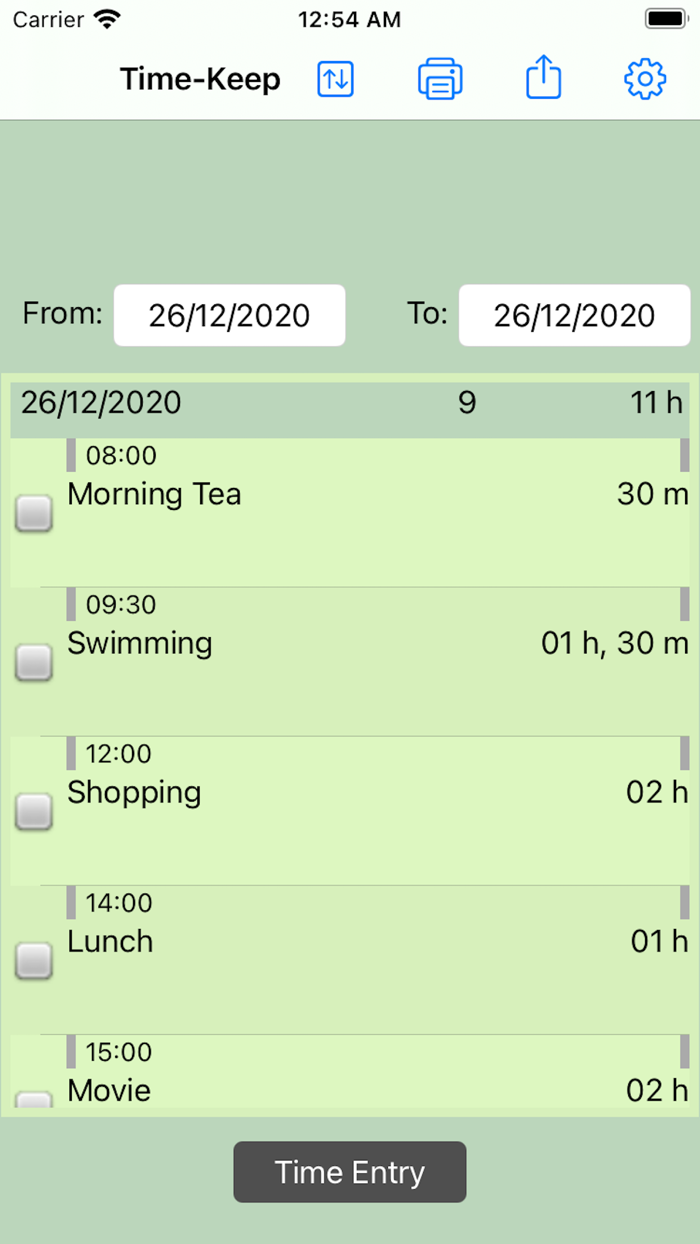
Task: Tap the Shopping 02 h duration
Action: (657, 792)
